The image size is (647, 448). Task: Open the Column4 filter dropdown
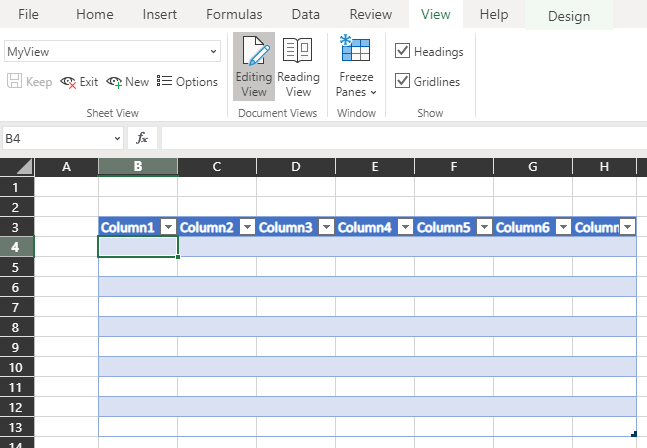405,227
